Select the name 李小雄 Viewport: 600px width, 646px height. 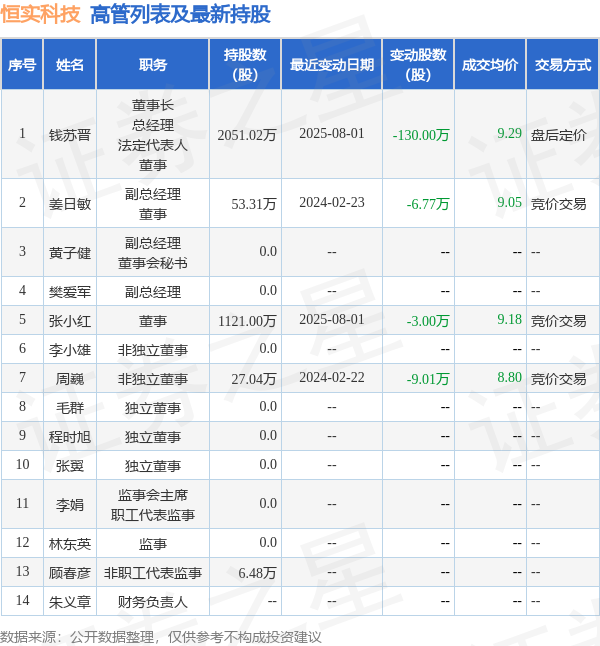pyautogui.click(x=70, y=350)
